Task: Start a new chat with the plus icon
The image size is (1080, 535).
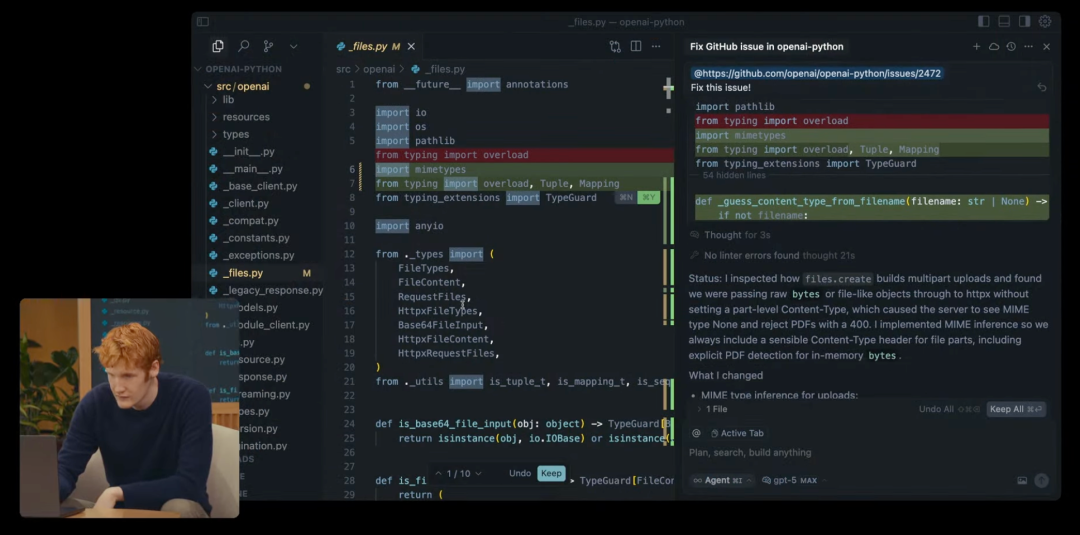Action: point(976,47)
